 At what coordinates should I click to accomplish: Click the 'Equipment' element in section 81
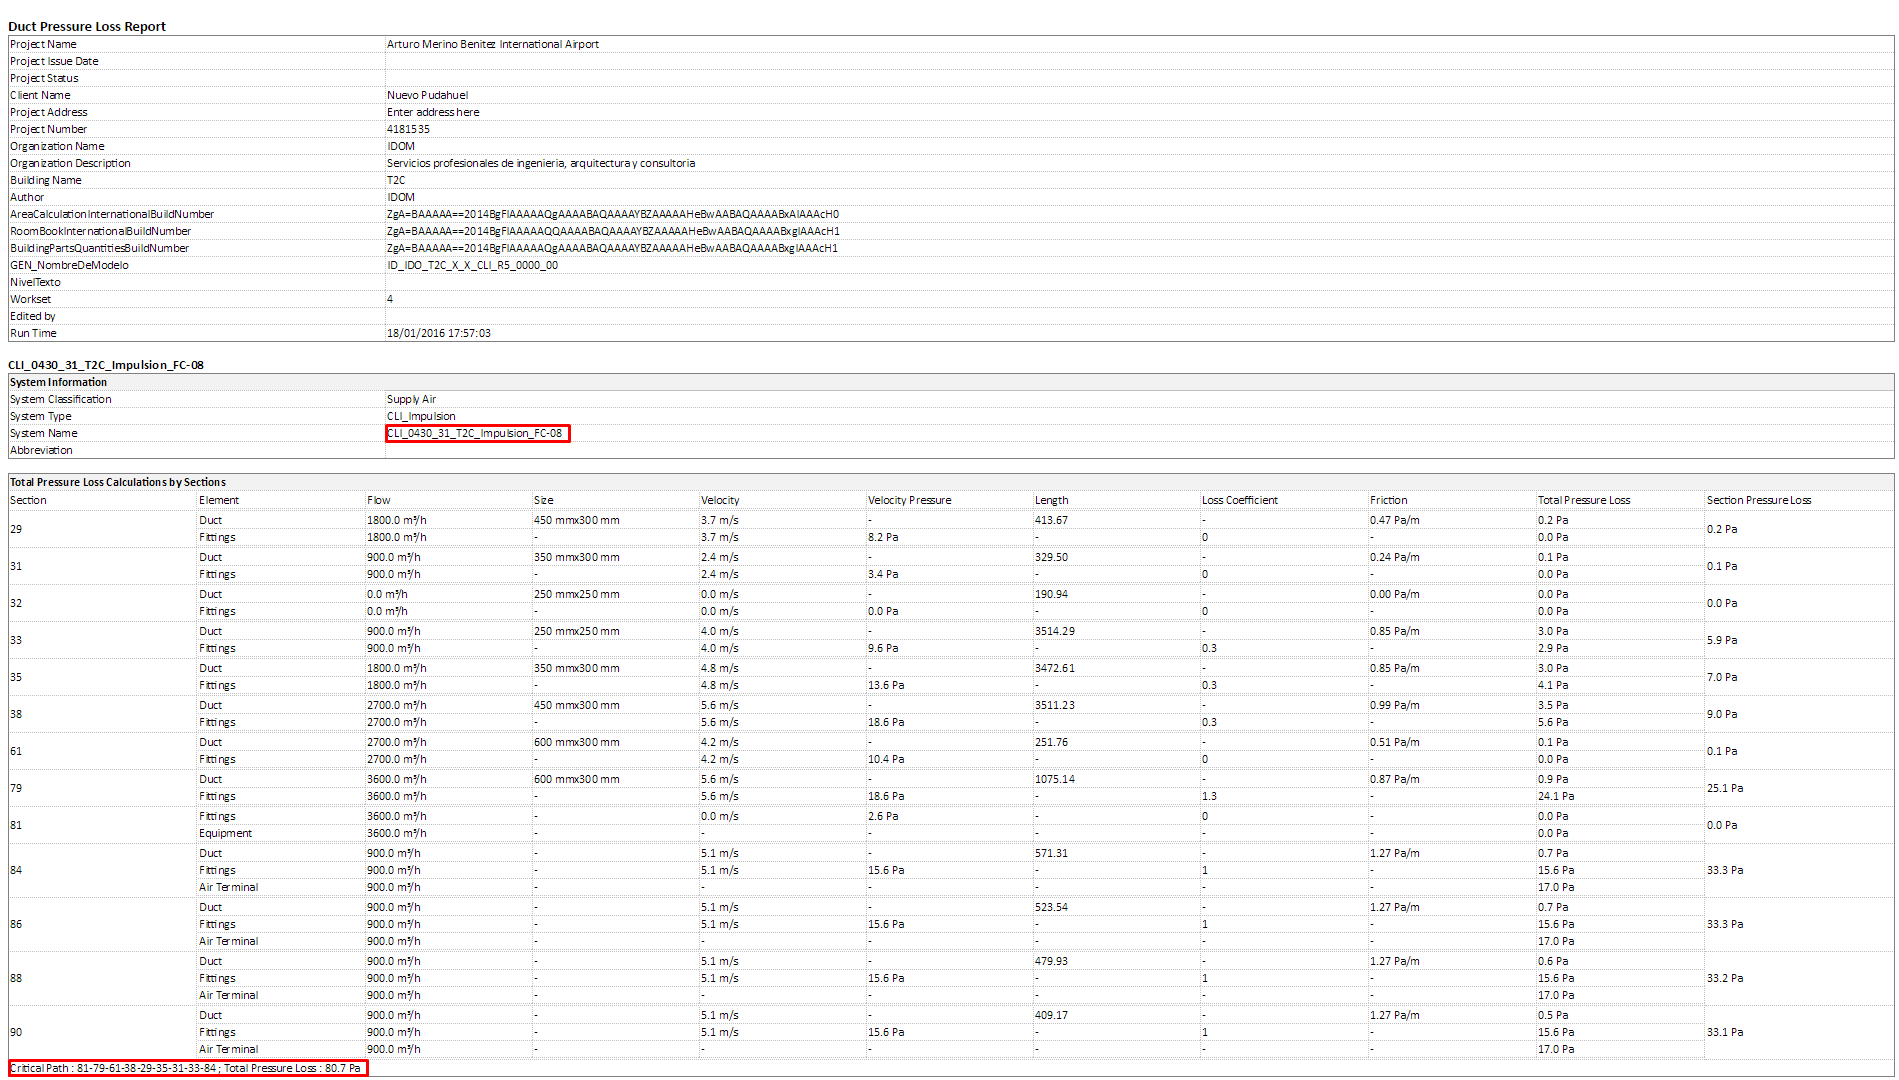(x=225, y=833)
